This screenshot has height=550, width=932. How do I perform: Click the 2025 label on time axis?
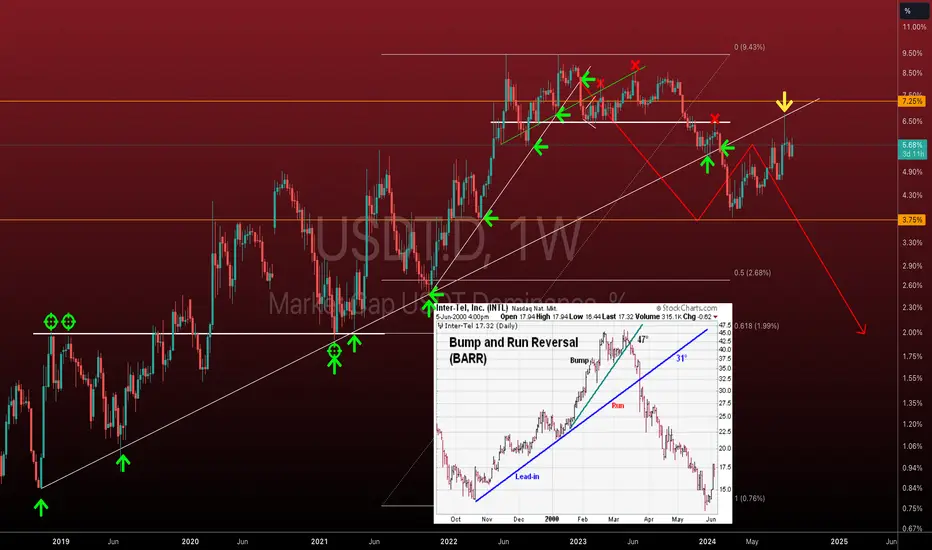tap(839, 542)
